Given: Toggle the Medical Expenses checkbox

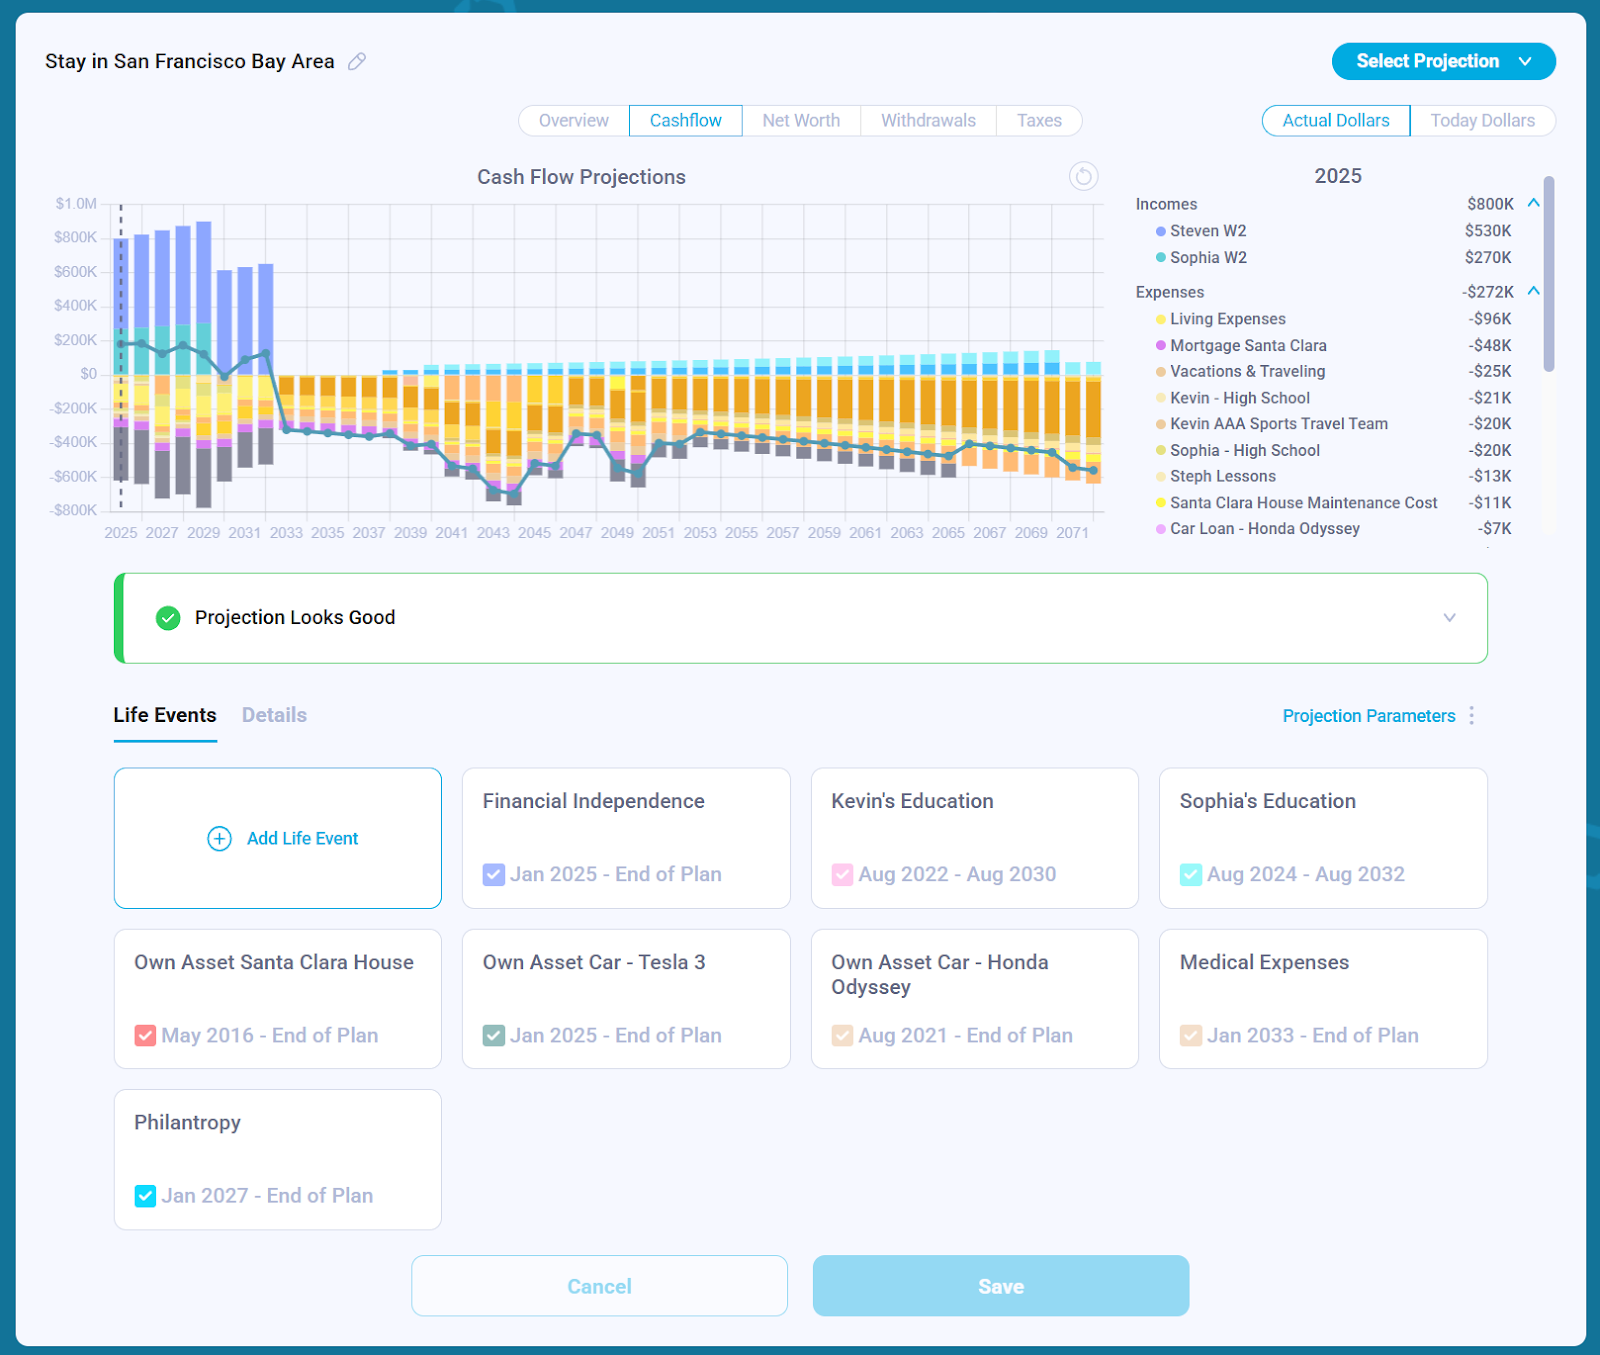Looking at the screenshot, I should coord(1191,1036).
